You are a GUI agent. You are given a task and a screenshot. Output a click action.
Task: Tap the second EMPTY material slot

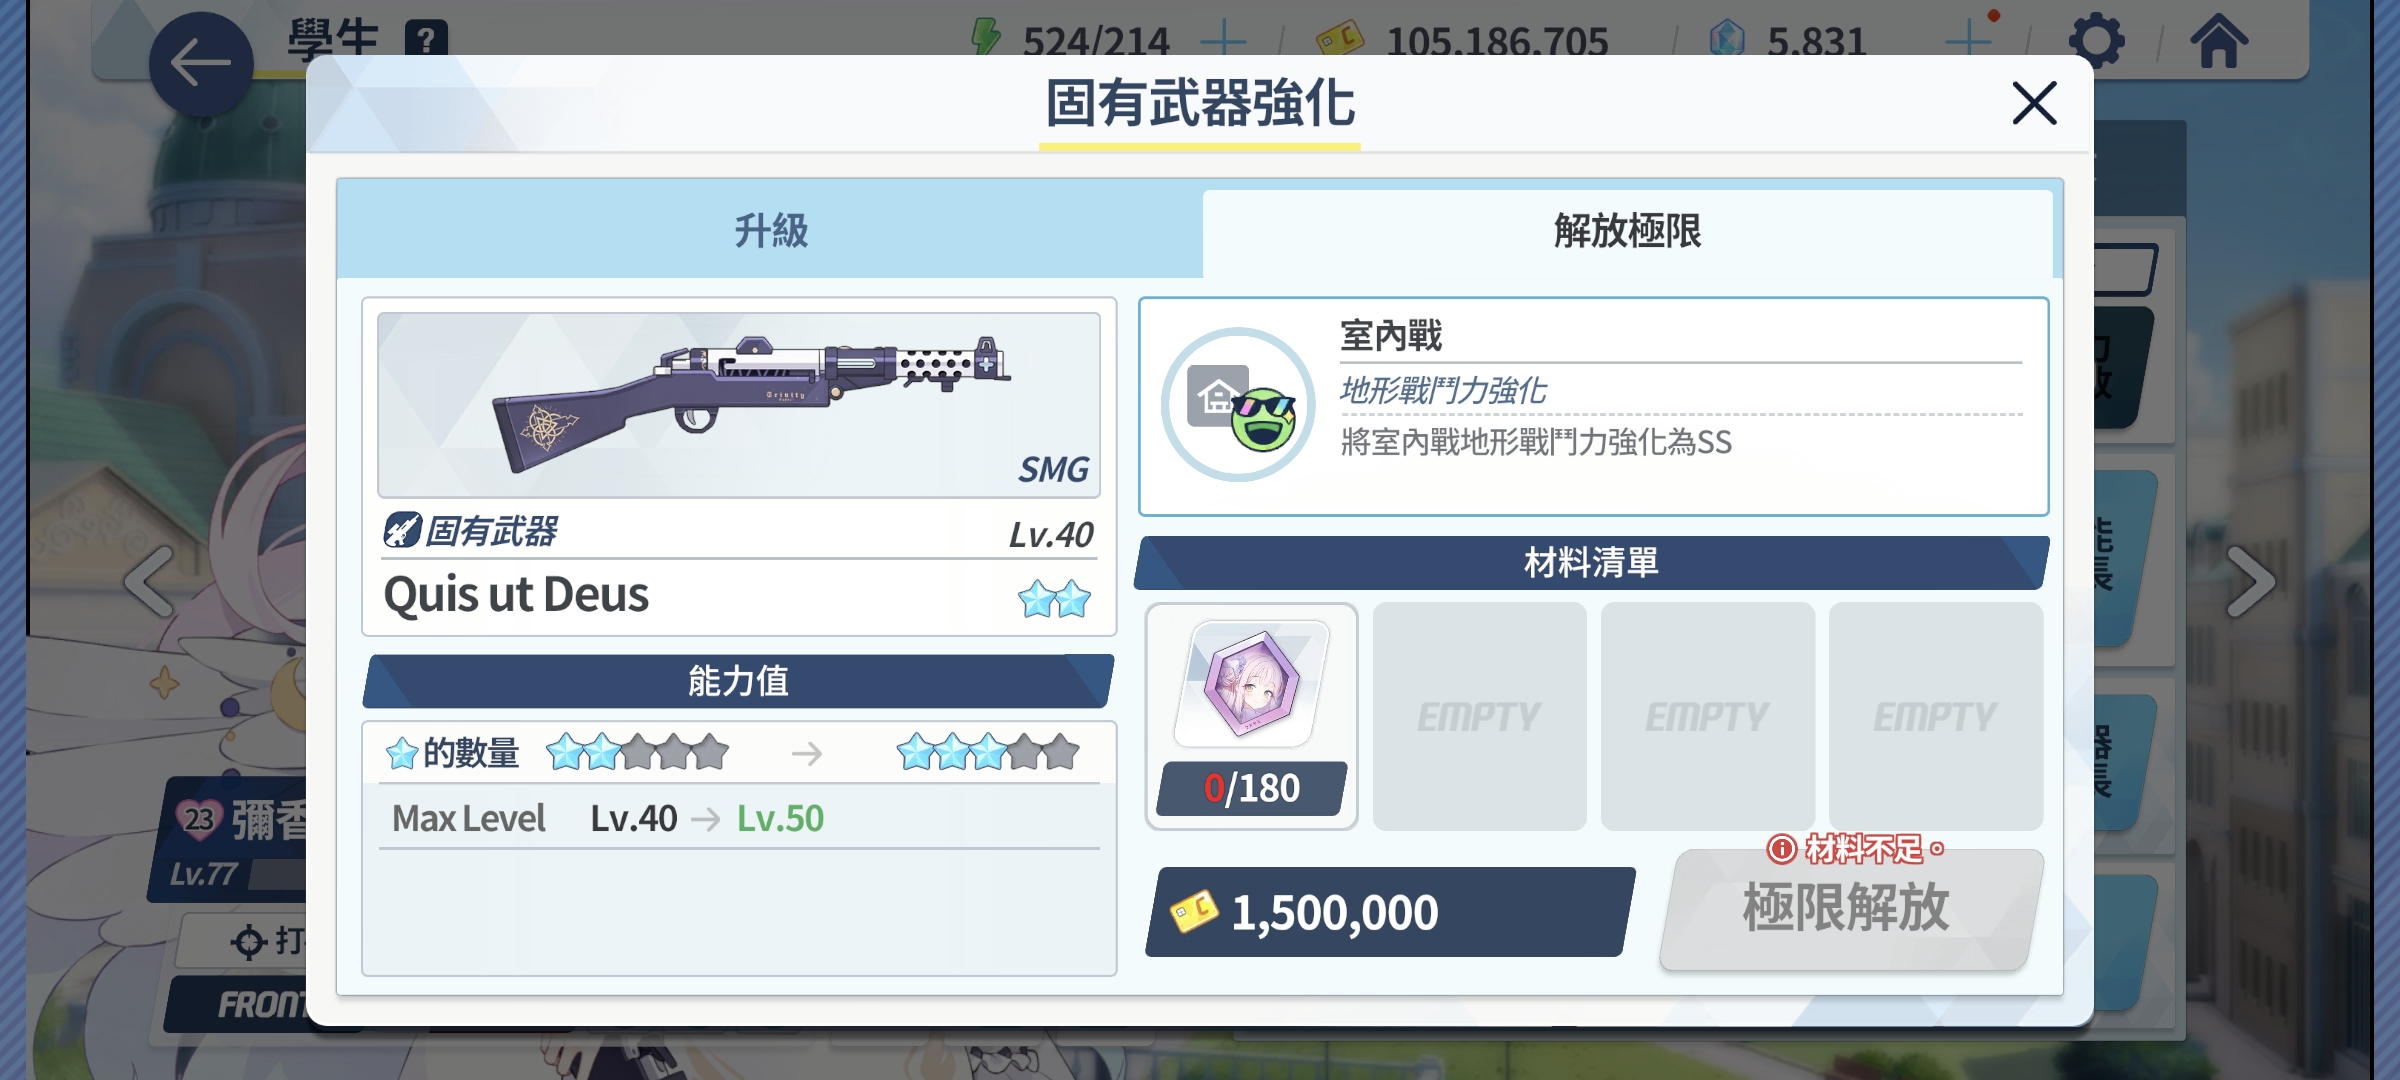[x=1707, y=716]
